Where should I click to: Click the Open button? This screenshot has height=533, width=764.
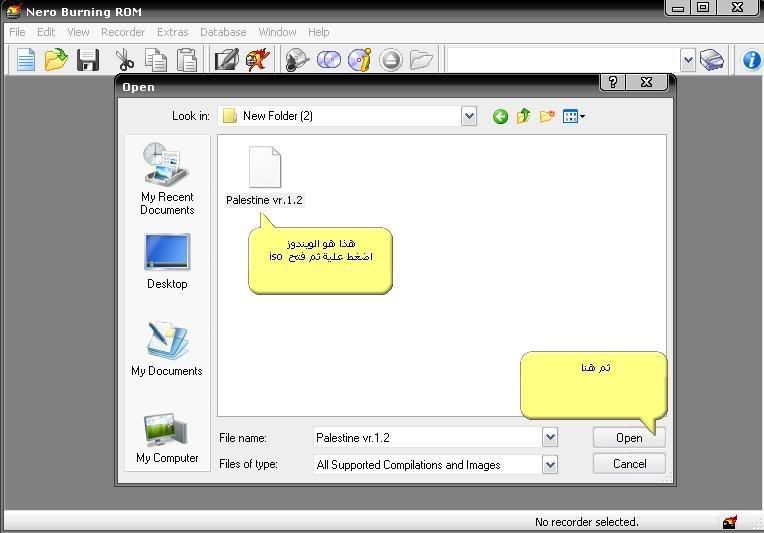[x=629, y=438]
